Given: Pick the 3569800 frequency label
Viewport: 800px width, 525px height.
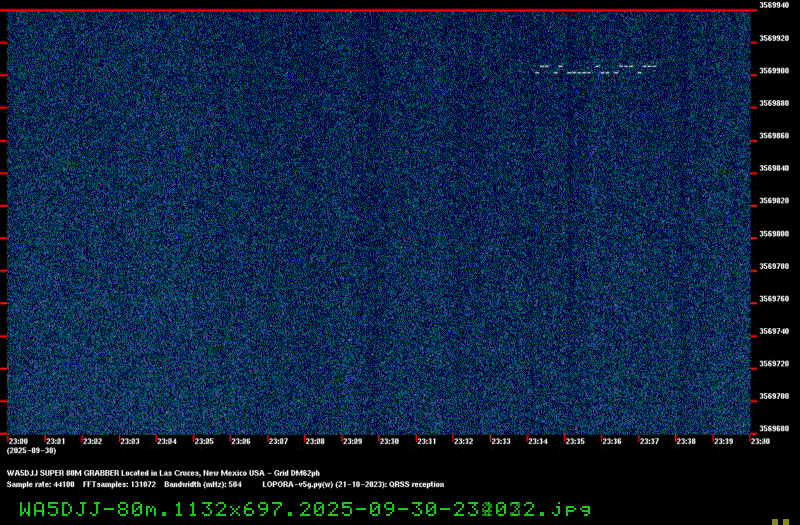Looking at the screenshot, I should coord(774,234).
